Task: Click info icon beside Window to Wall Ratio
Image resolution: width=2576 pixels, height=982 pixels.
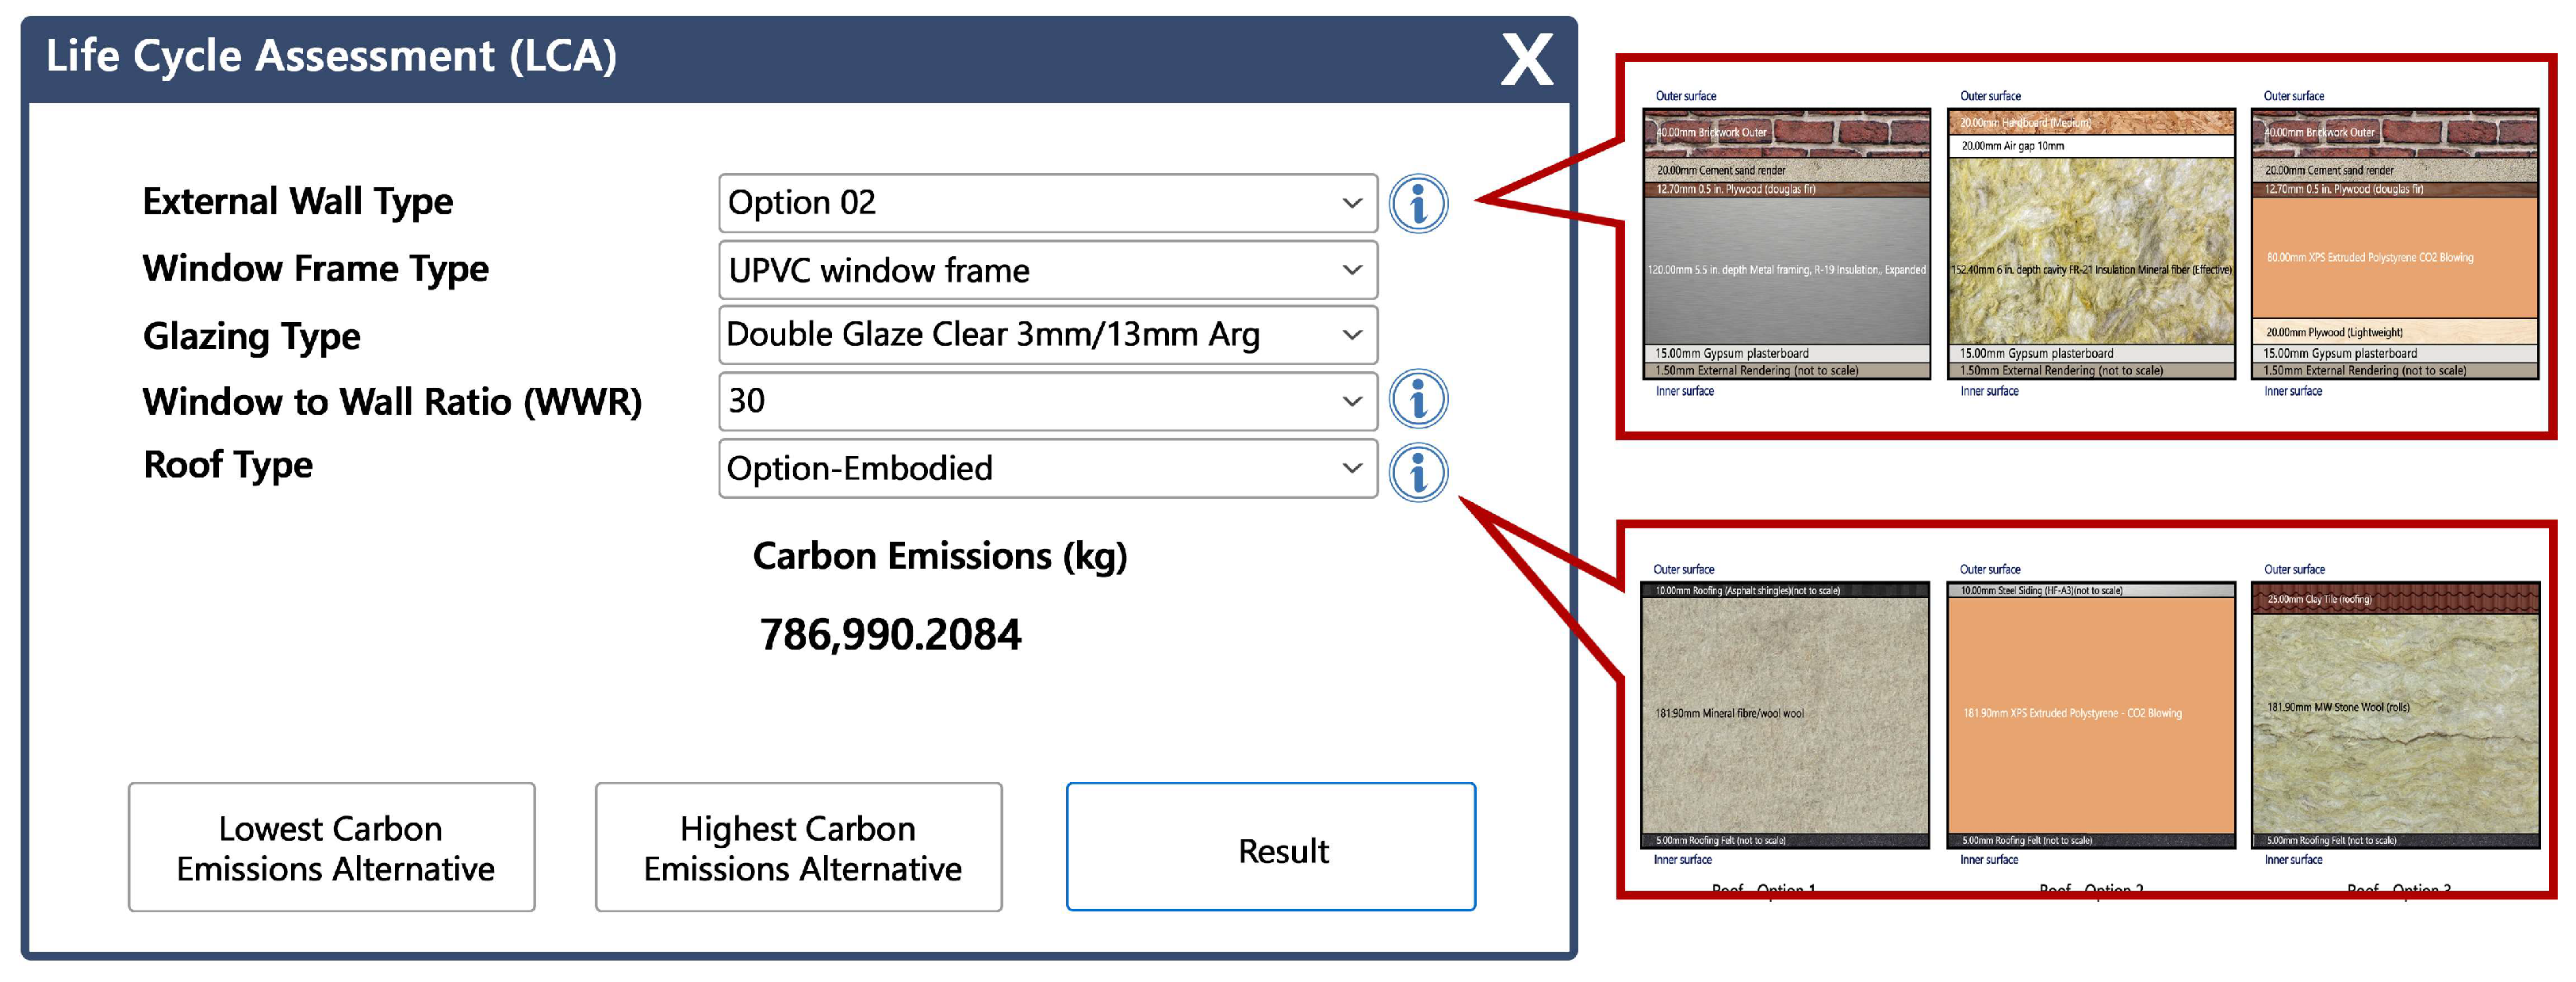Action: click(x=1417, y=399)
